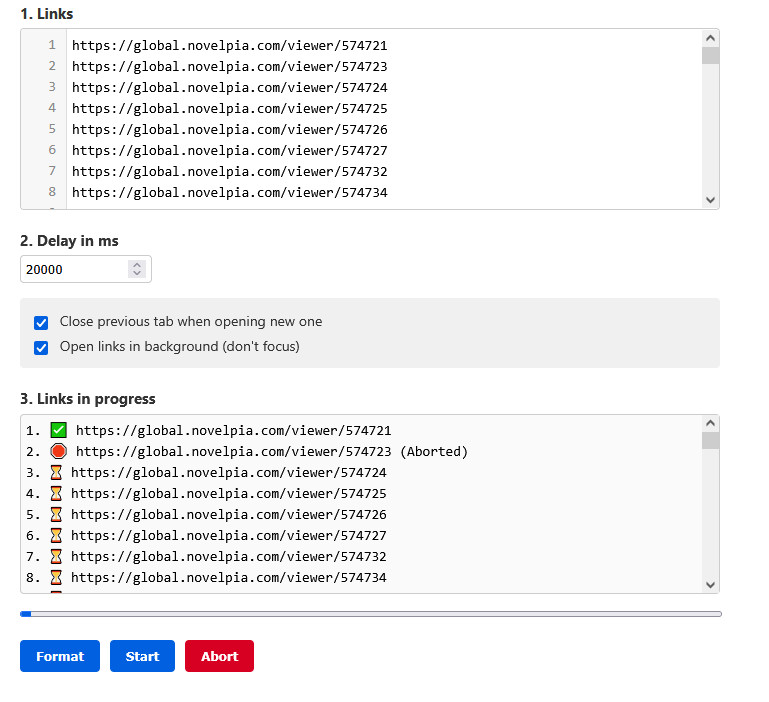Viewport: 769px width, 702px height.
Task: Click the red aborted stop icon for link 574723
Action: pyautogui.click(x=58, y=451)
